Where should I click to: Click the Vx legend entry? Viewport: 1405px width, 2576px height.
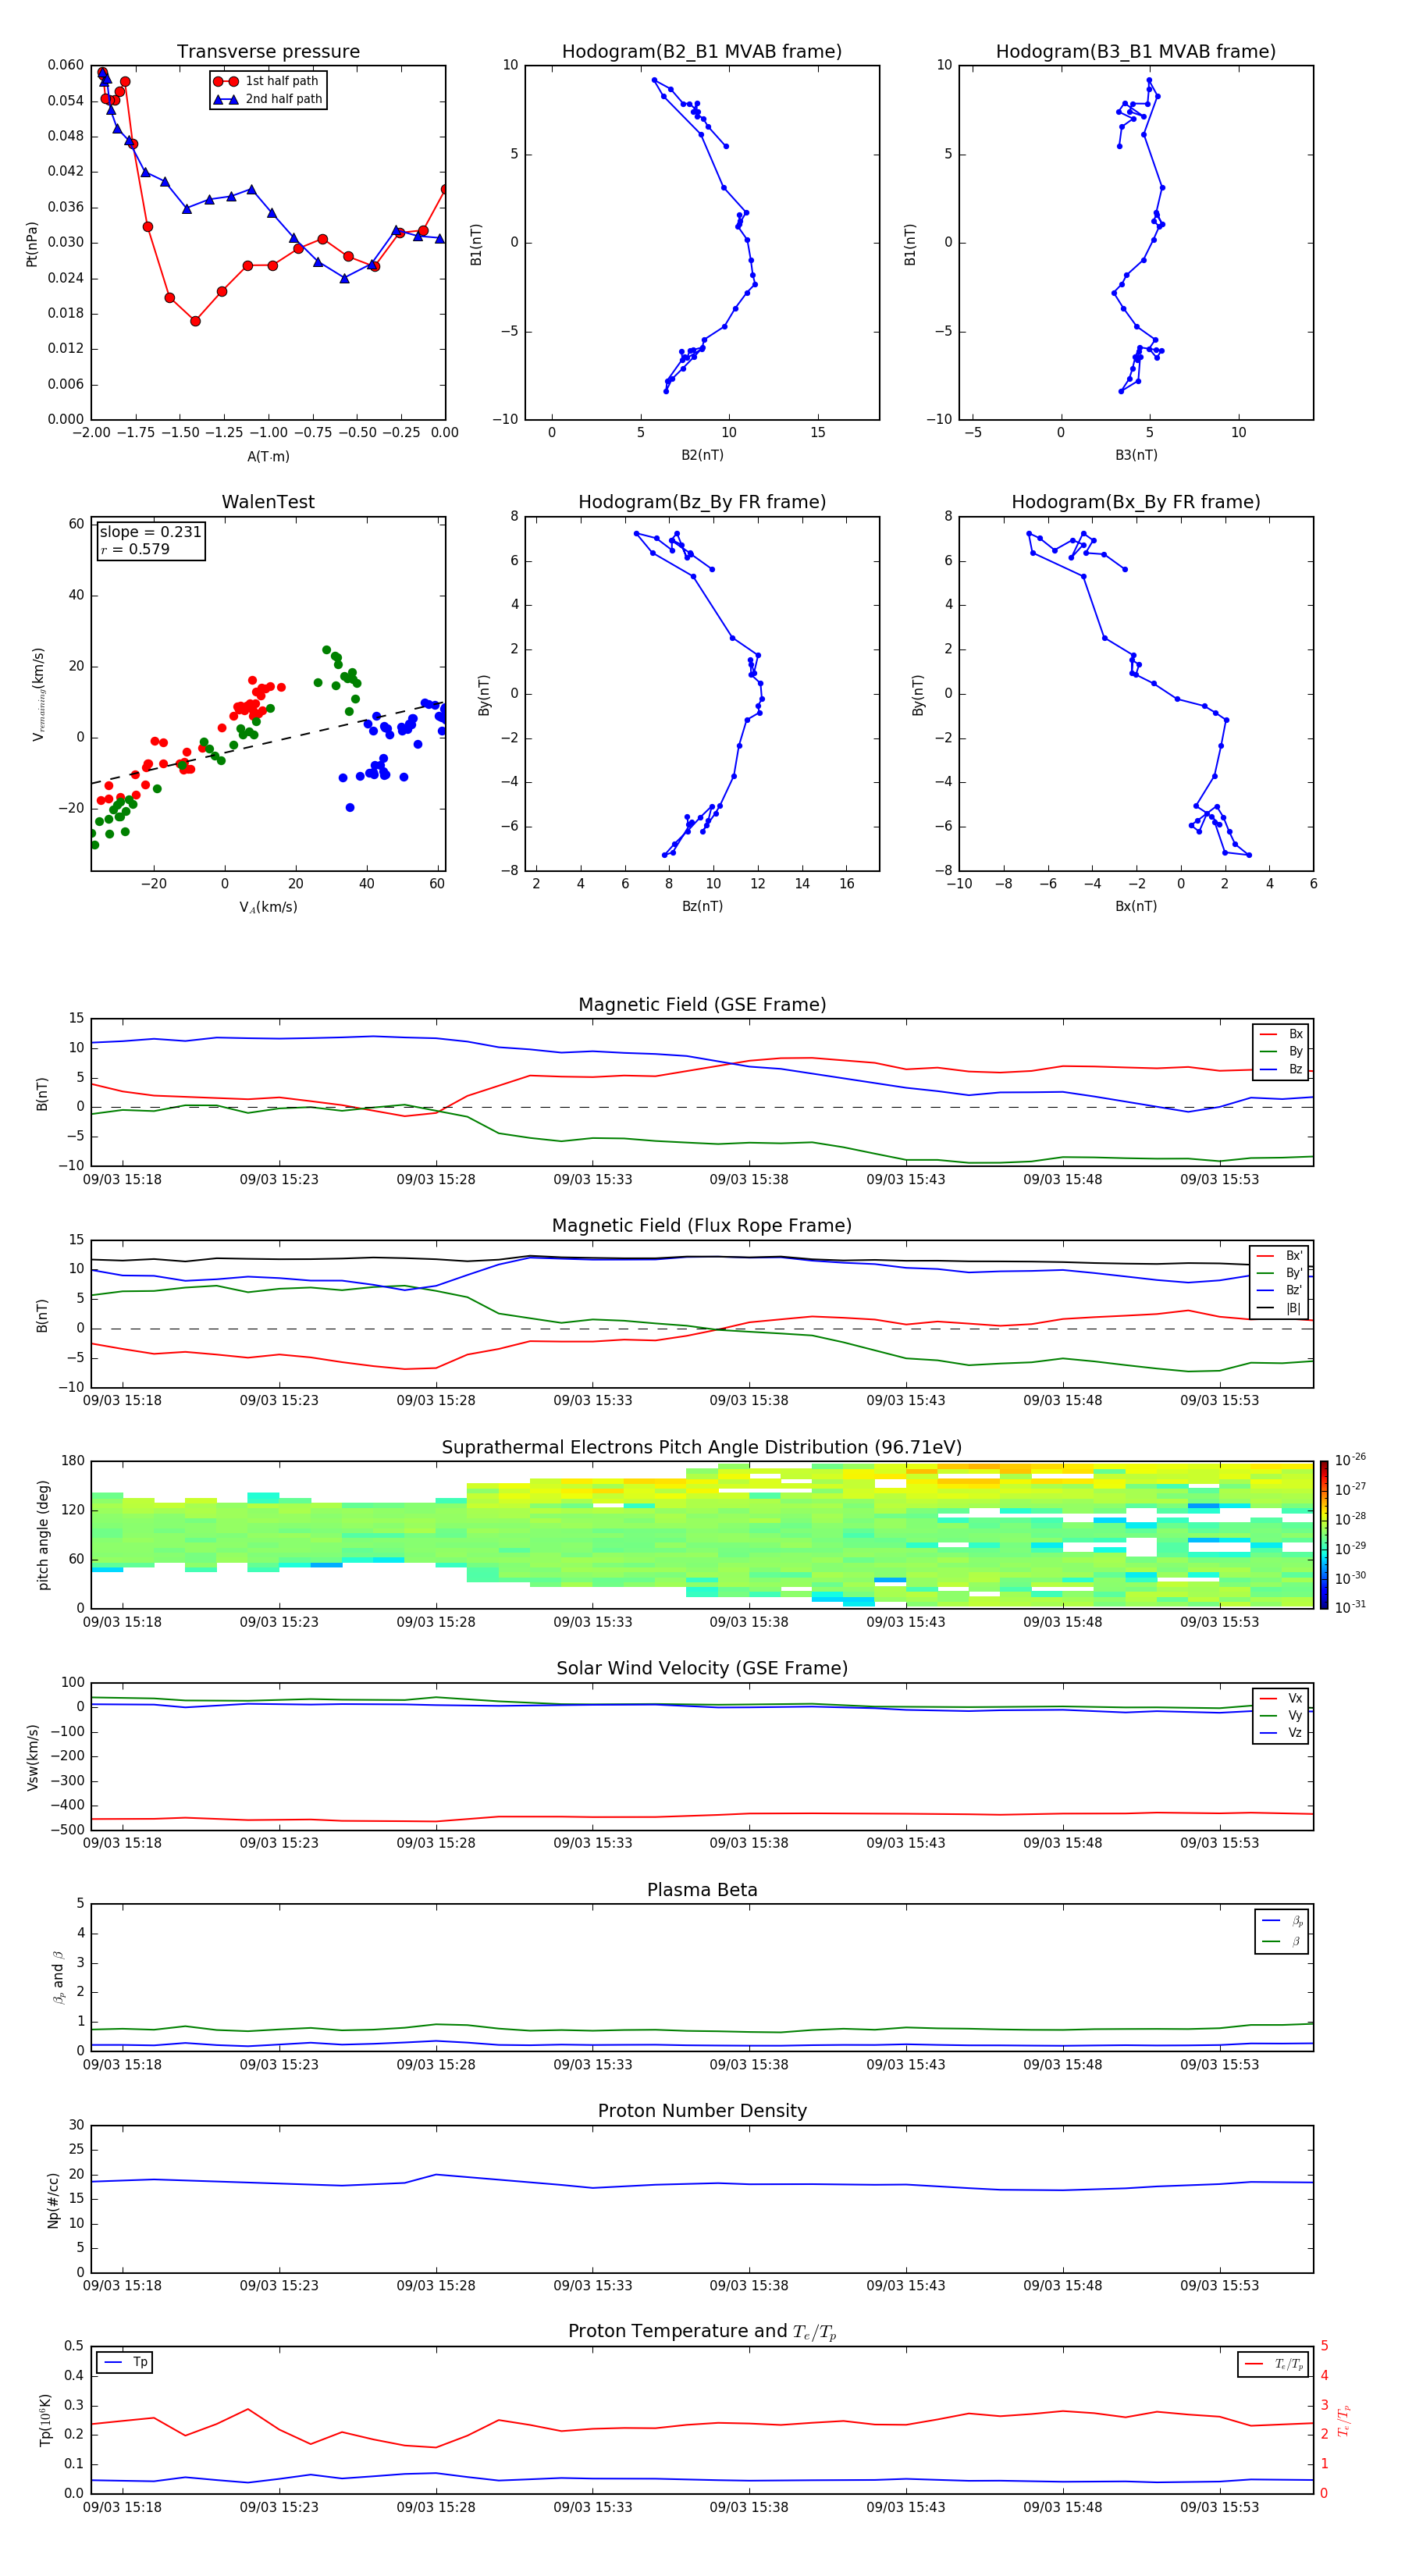1281,1699
